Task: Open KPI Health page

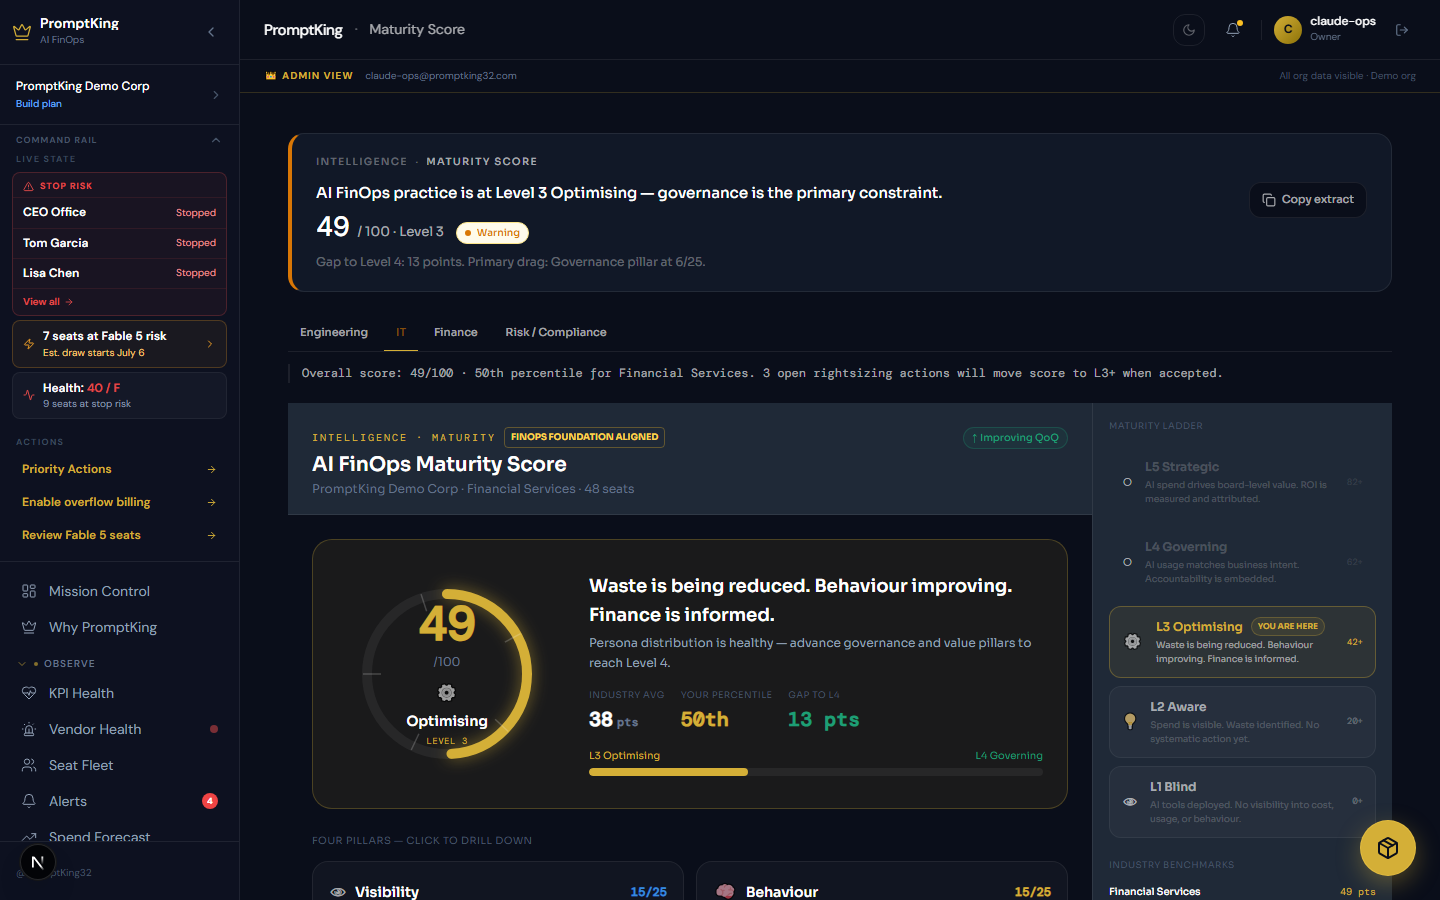Action: click(119, 693)
